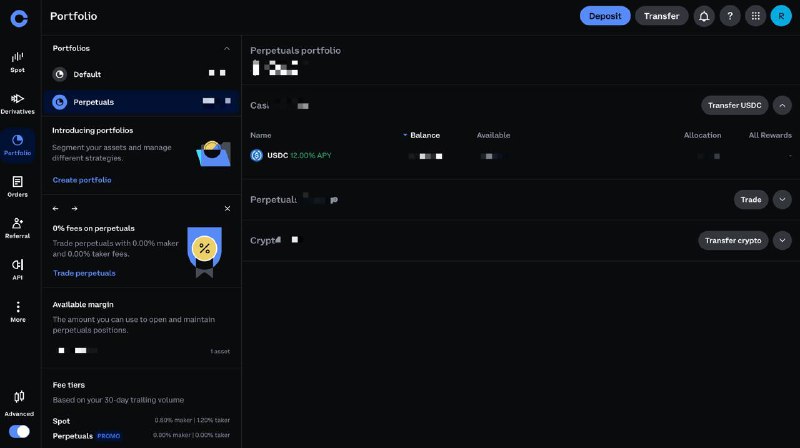This screenshot has height=448, width=800.
Task: Dismiss the 0% fees promo card
Action: [227, 209]
